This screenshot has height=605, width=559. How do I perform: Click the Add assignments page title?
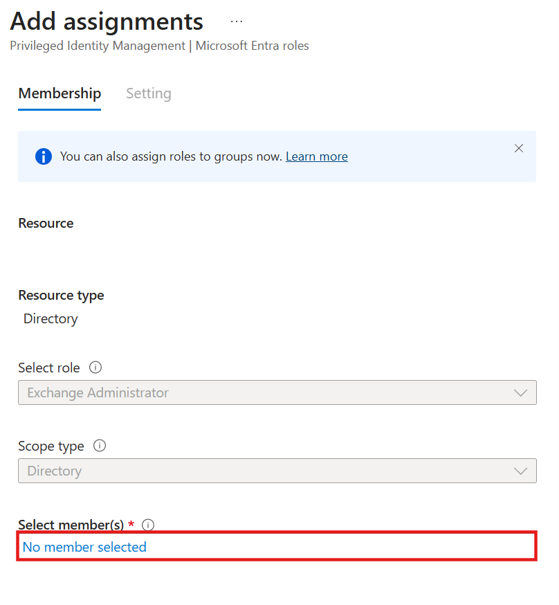(x=106, y=21)
